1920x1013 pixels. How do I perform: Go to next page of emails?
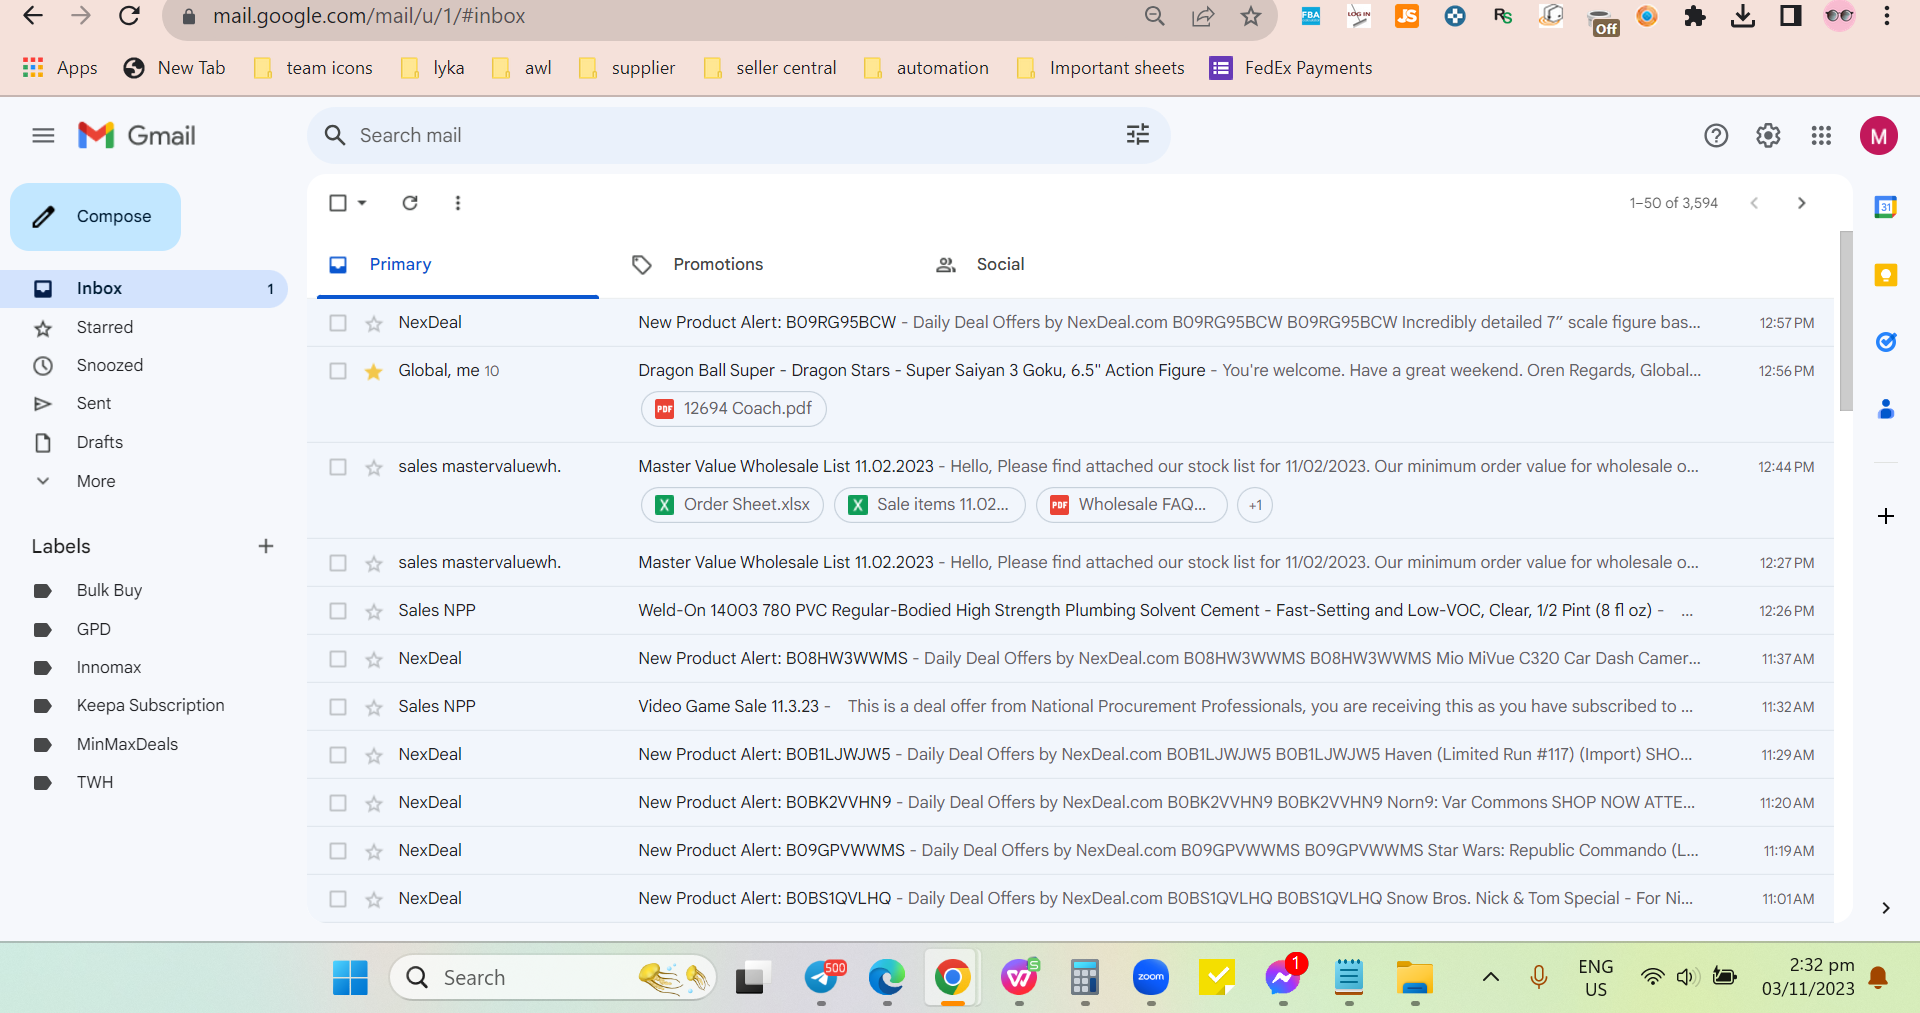click(1801, 203)
